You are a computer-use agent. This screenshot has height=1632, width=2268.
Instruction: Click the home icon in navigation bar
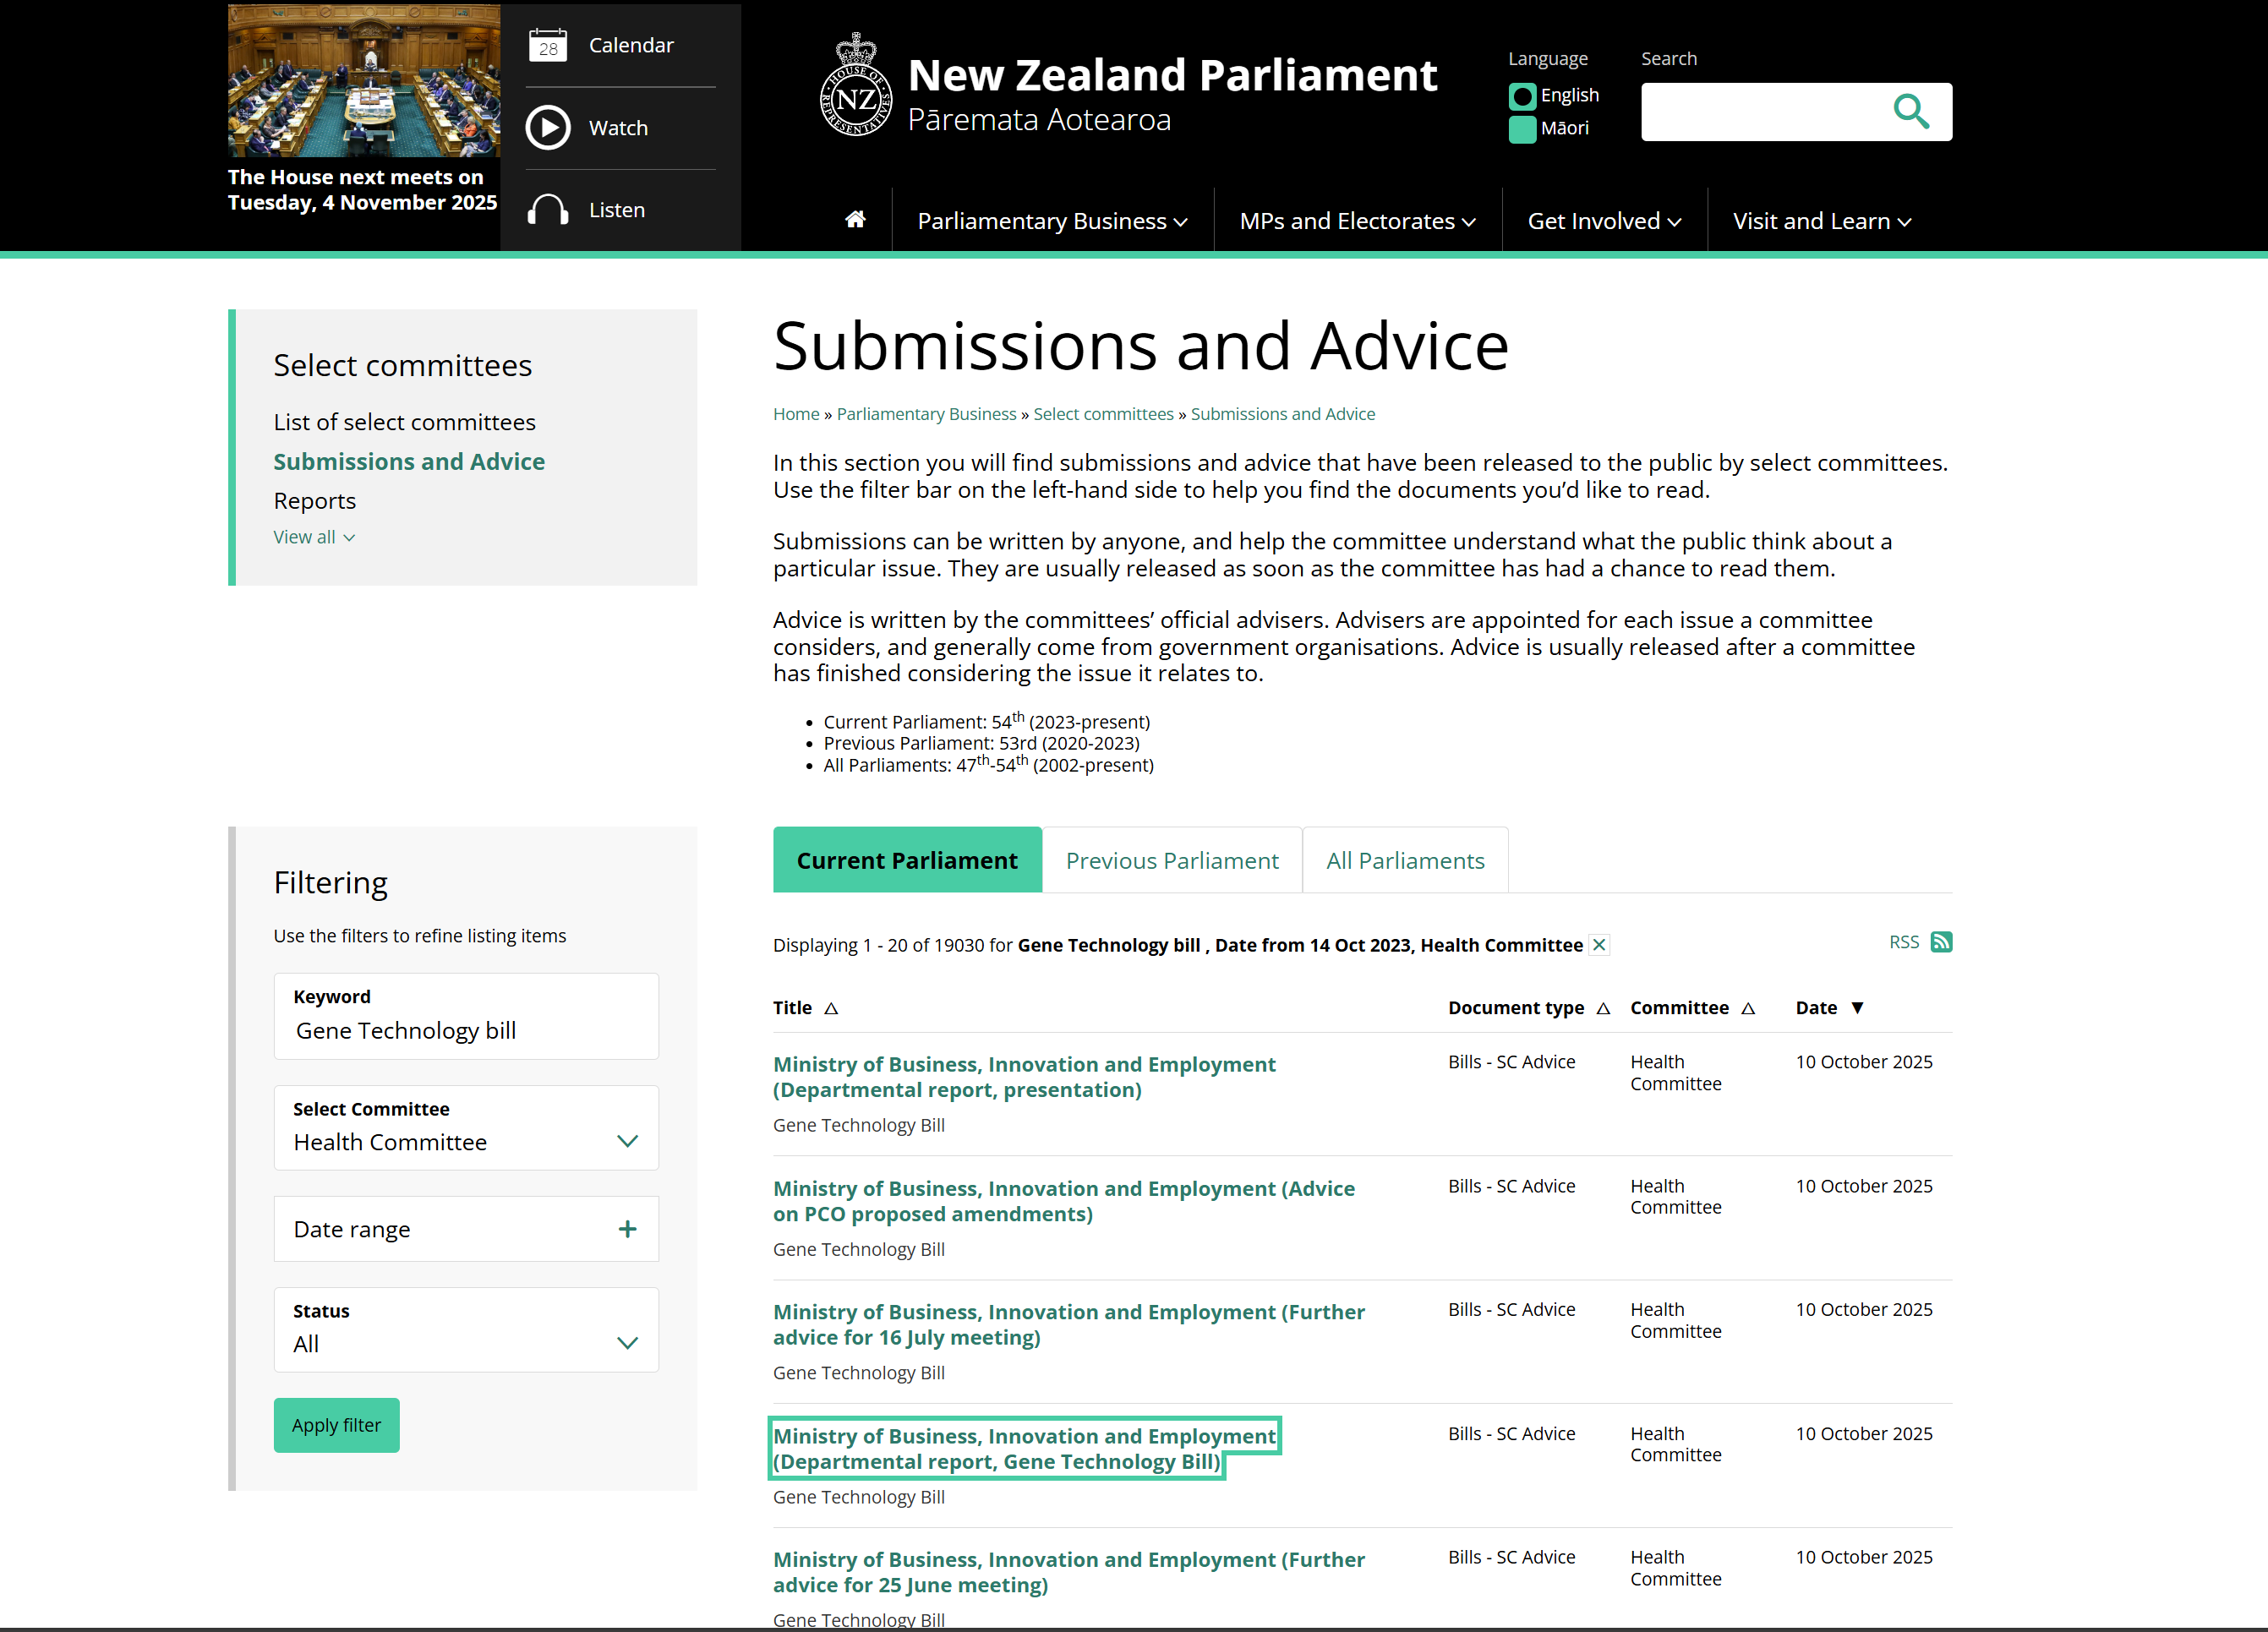[855, 220]
